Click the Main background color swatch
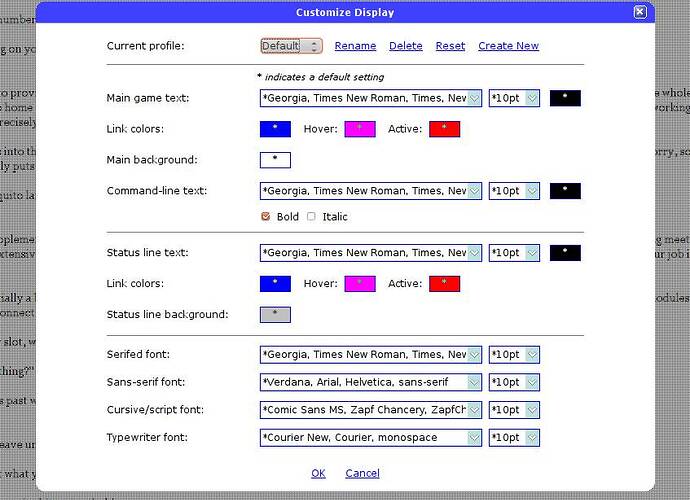The width and height of the screenshot is (690, 500). (275, 160)
